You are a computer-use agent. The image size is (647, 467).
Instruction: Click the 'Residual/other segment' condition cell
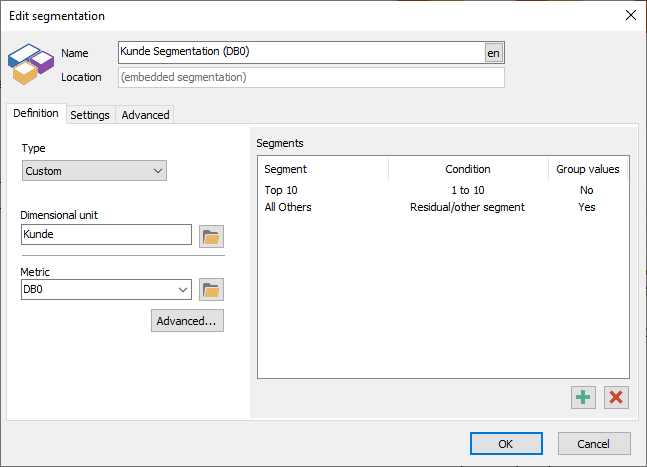[x=467, y=207]
